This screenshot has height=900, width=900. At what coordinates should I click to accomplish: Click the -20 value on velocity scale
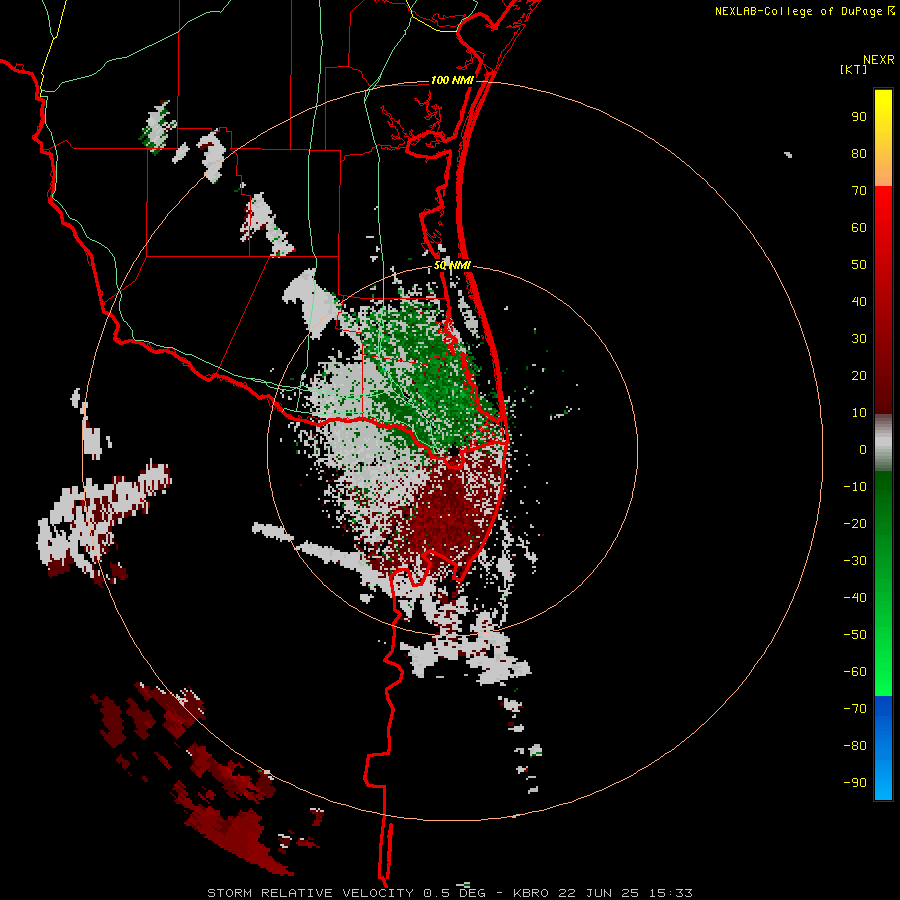[x=855, y=524]
